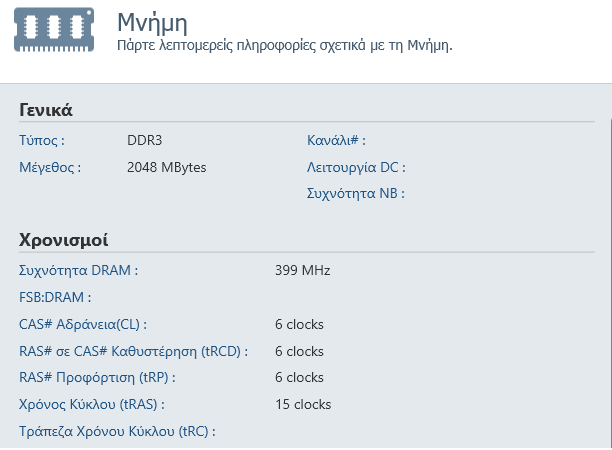Screen dimensions: 612x450
Task: Click the FSB:DRAM label
Action: (x=56, y=297)
